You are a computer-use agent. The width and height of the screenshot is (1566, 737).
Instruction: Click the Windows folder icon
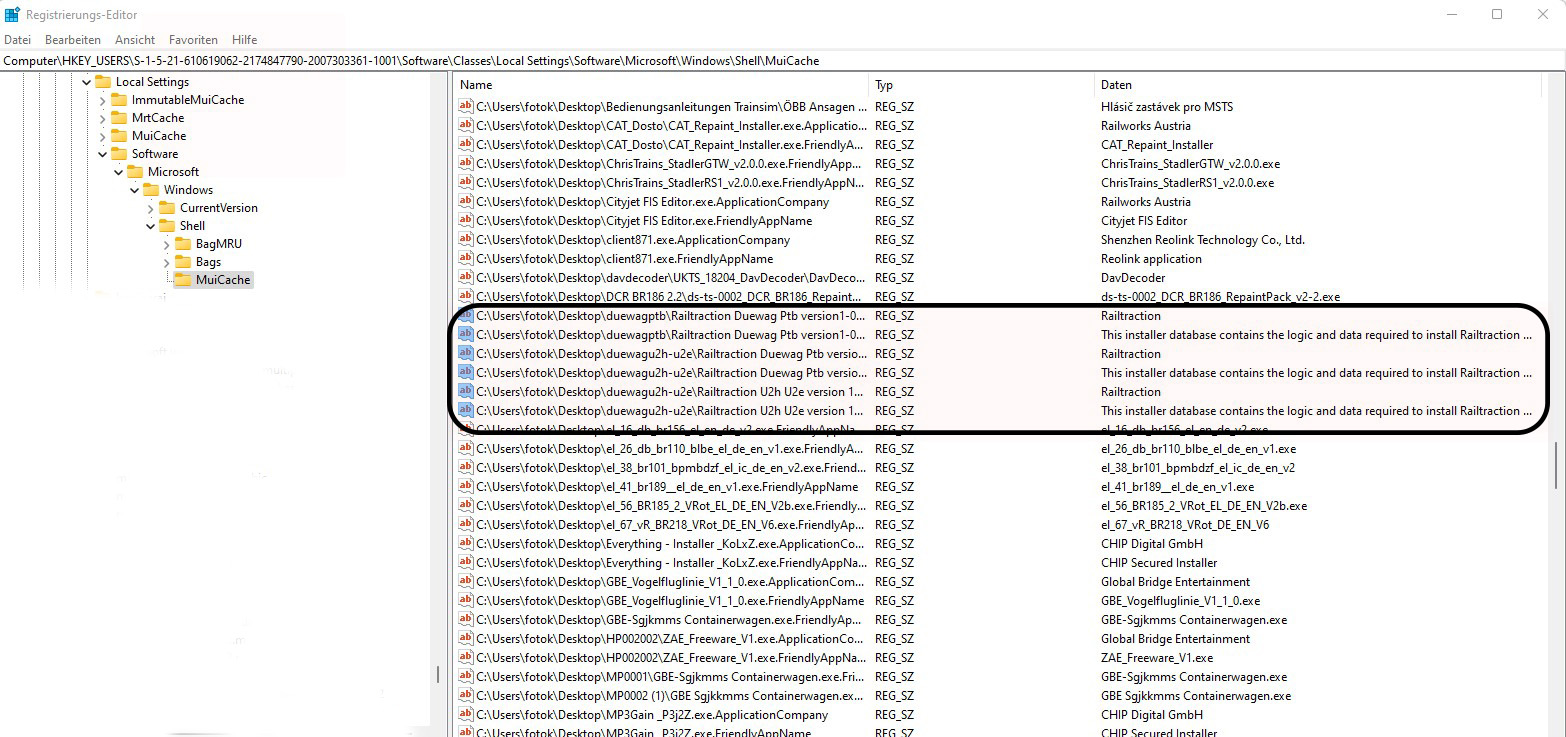151,190
